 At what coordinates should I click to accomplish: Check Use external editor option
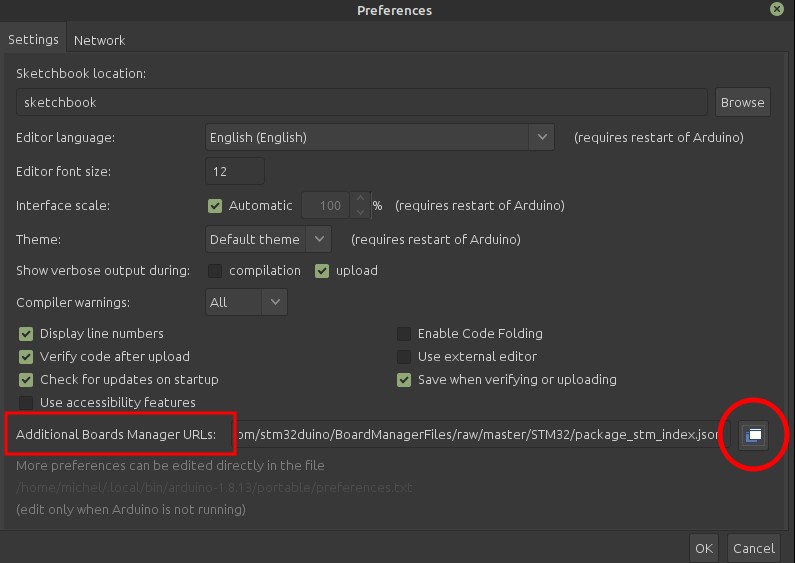tap(404, 357)
